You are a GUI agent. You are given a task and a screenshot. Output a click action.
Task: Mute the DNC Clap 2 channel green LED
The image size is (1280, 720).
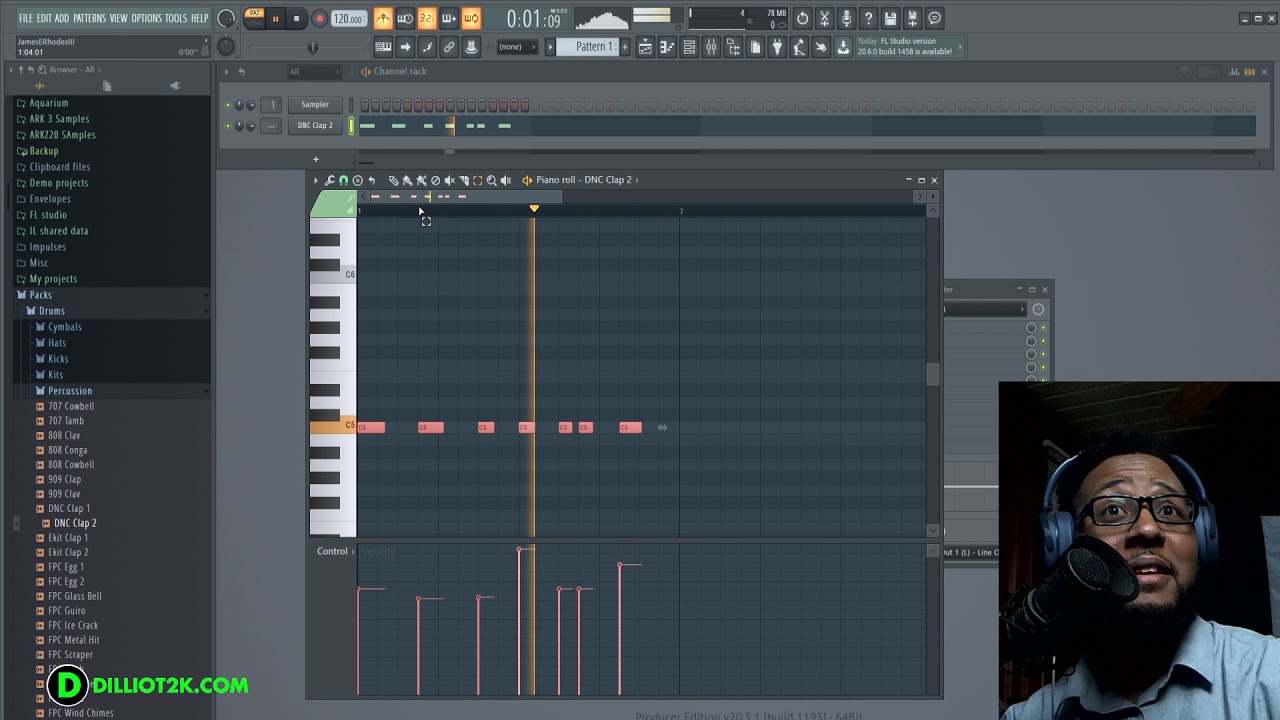click(228, 126)
